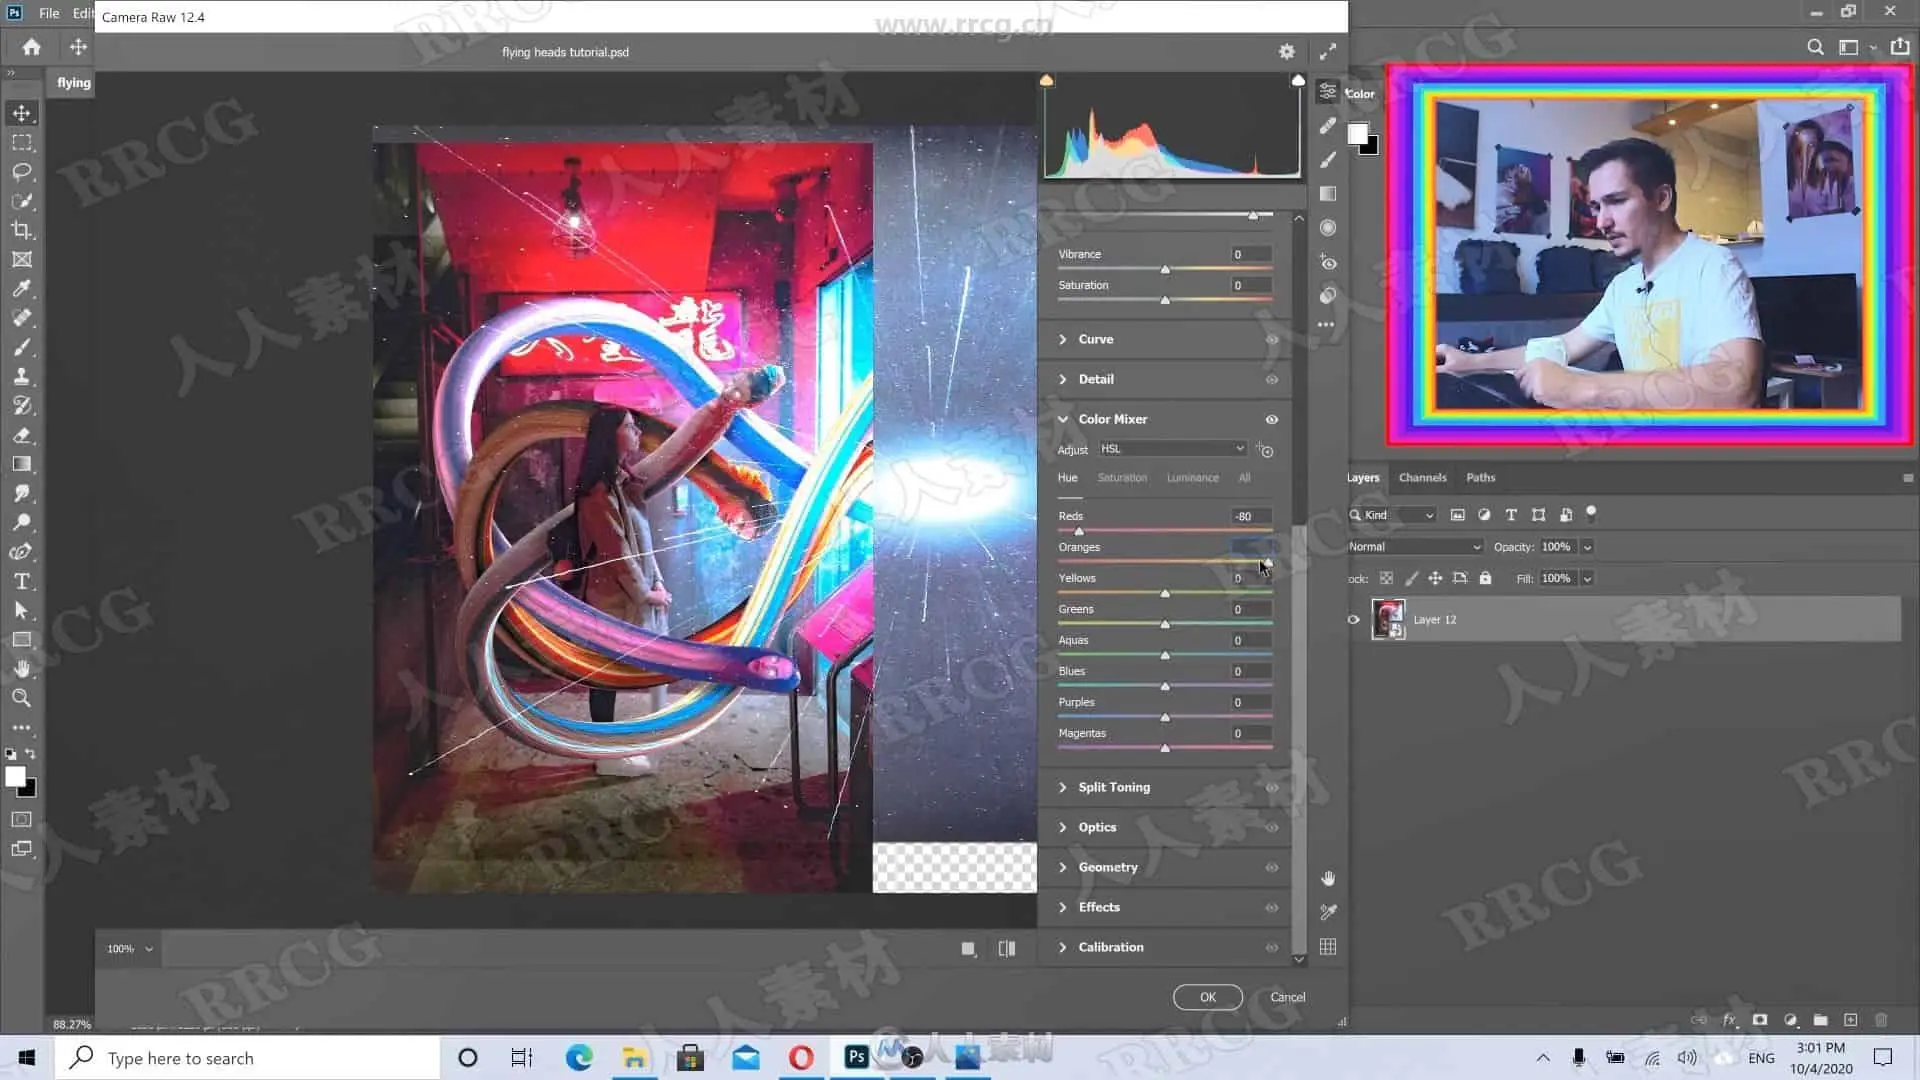Switch to the Channels tab

click(x=1422, y=478)
